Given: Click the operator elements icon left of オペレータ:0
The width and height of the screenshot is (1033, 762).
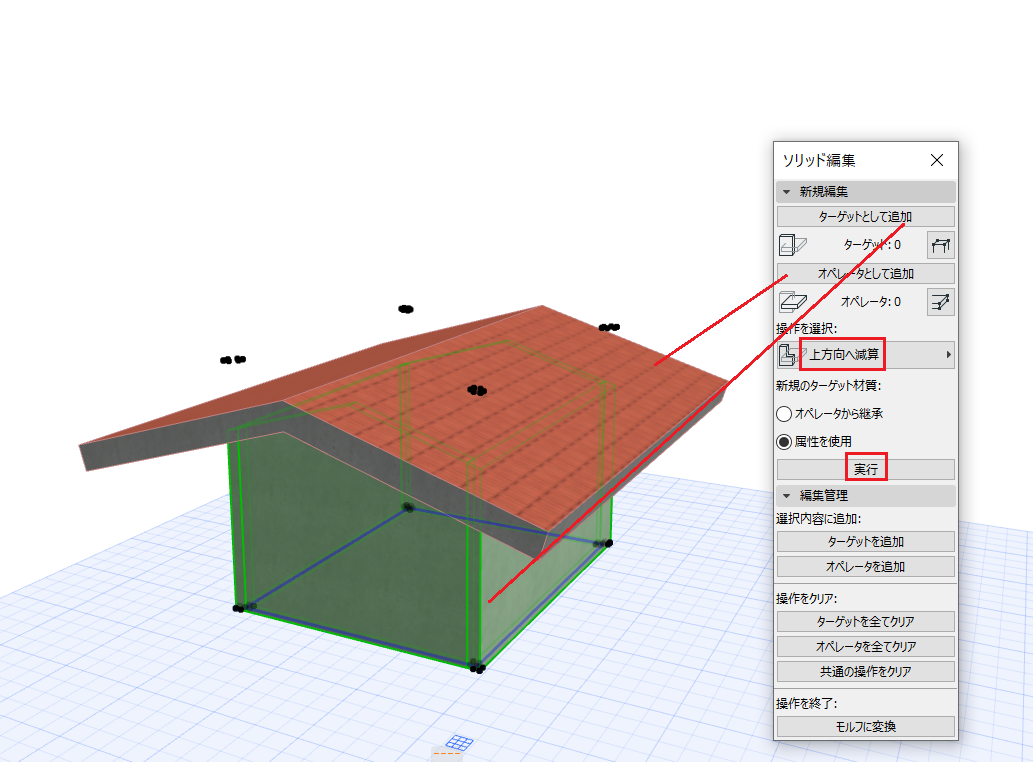Looking at the screenshot, I should click(x=793, y=302).
